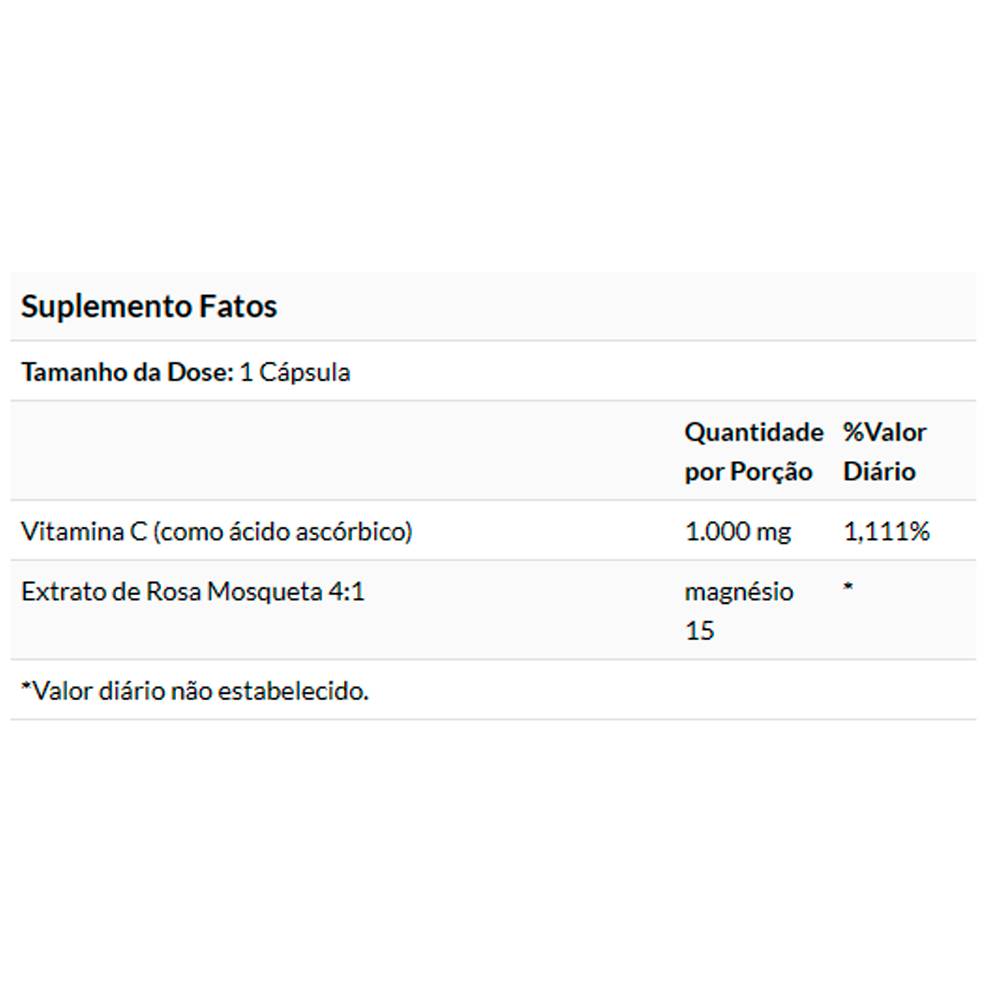Select Extrato de Rosa Mosqueta 4:1 row
The height and width of the screenshot is (1000, 1000).
point(493,611)
